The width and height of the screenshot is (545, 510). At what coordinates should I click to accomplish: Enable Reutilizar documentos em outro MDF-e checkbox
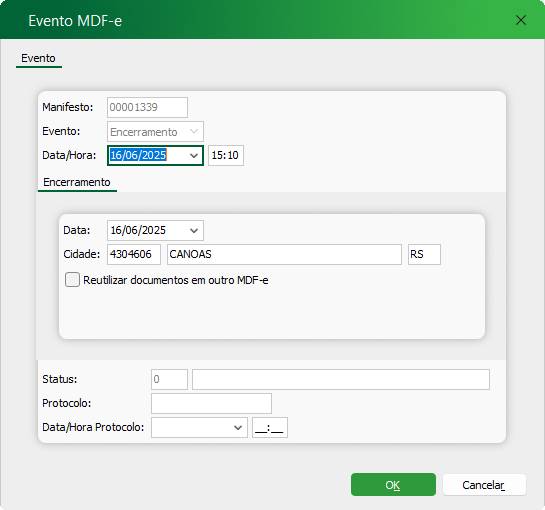[x=72, y=280]
